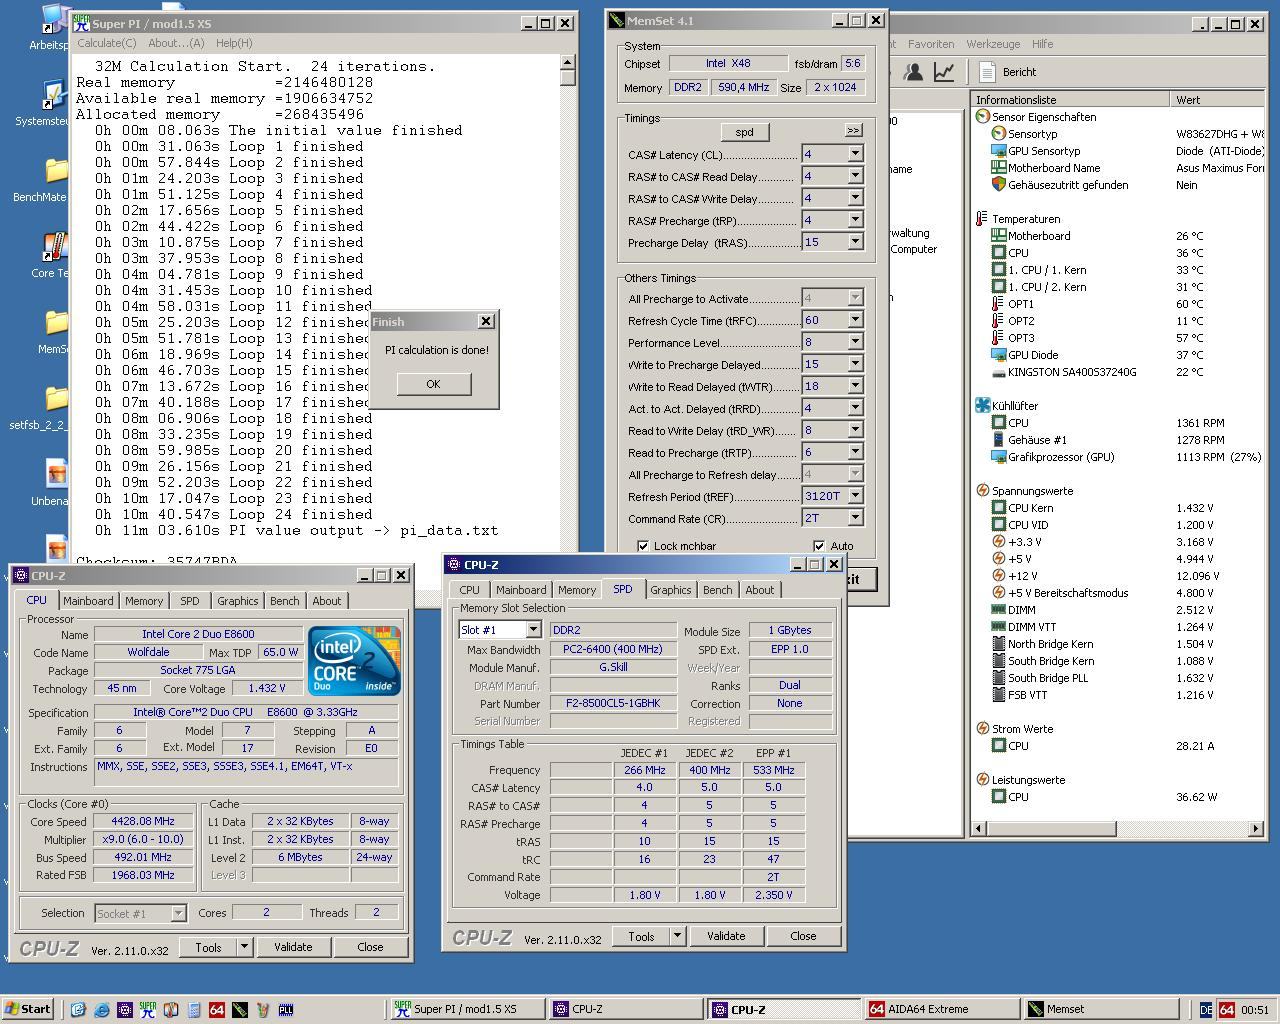
Task: Select Sensor Eigenschaften gauge icon
Action: click(x=983, y=117)
